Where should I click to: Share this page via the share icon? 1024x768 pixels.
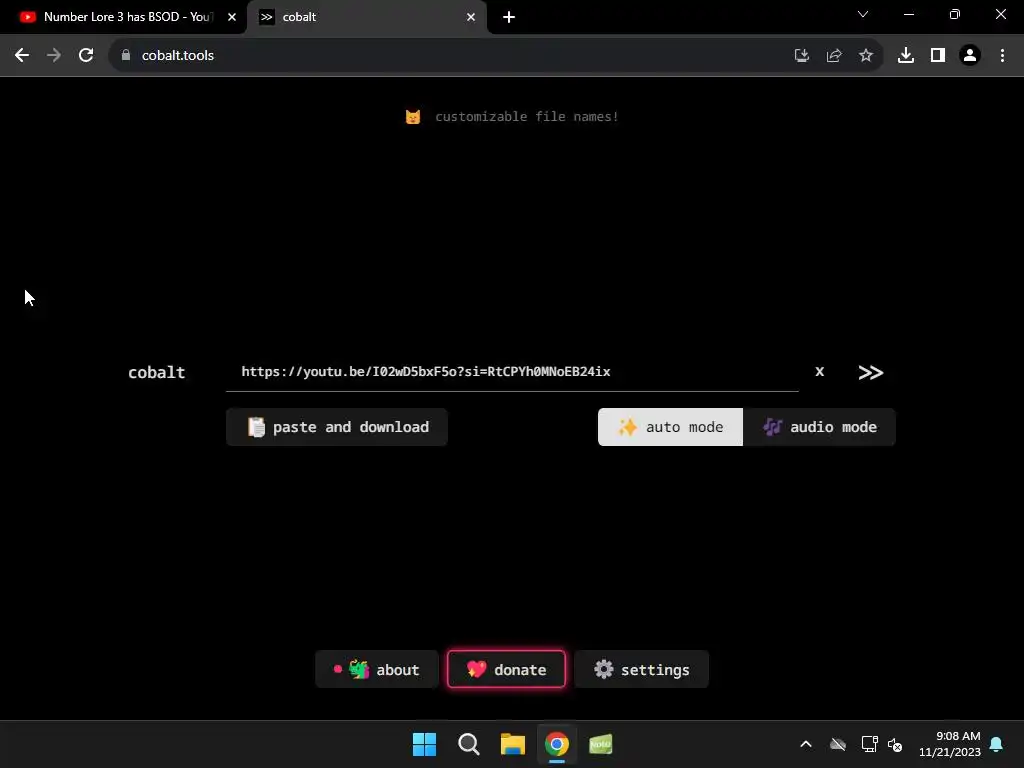[x=834, y=56]
